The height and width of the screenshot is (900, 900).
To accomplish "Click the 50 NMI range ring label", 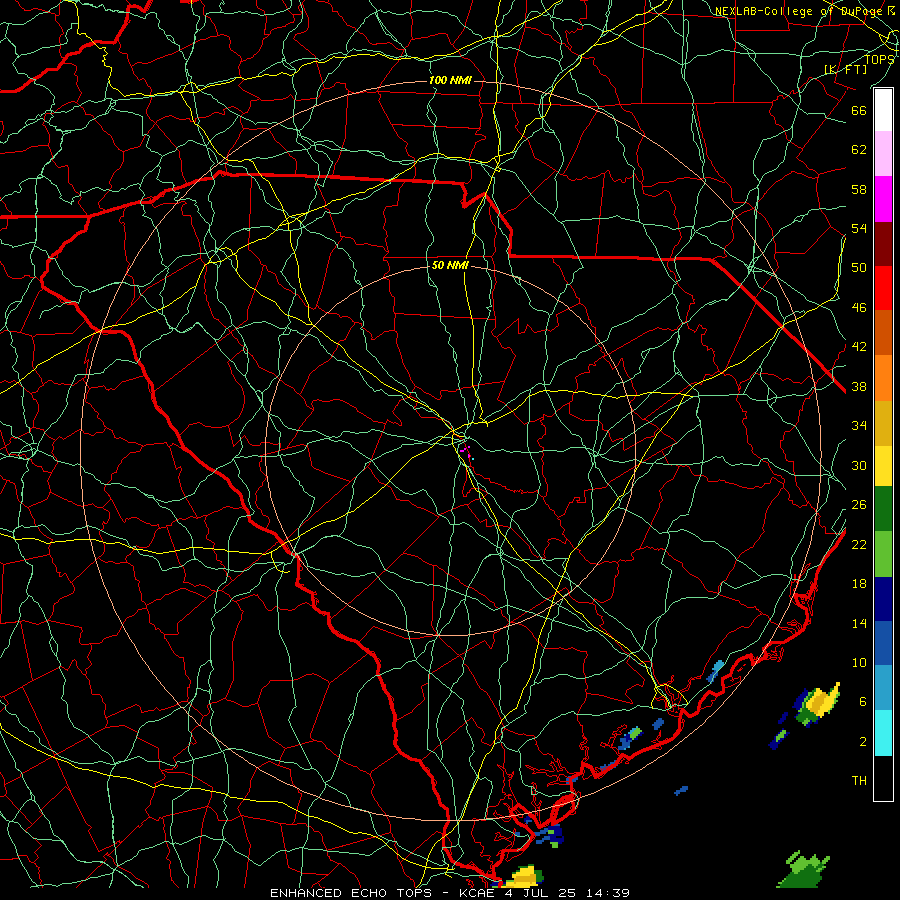I will coord(451,265).
